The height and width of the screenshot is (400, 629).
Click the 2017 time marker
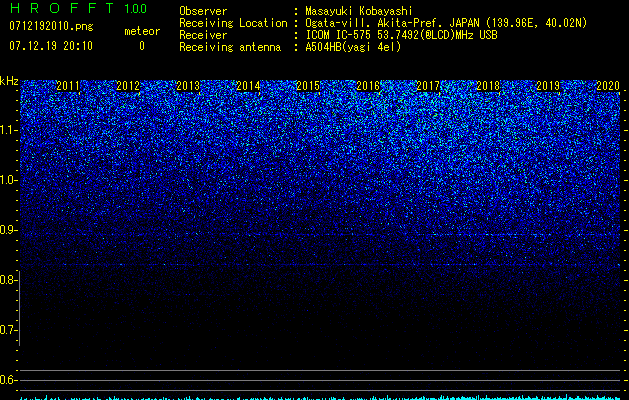click(x=428, y=85)
